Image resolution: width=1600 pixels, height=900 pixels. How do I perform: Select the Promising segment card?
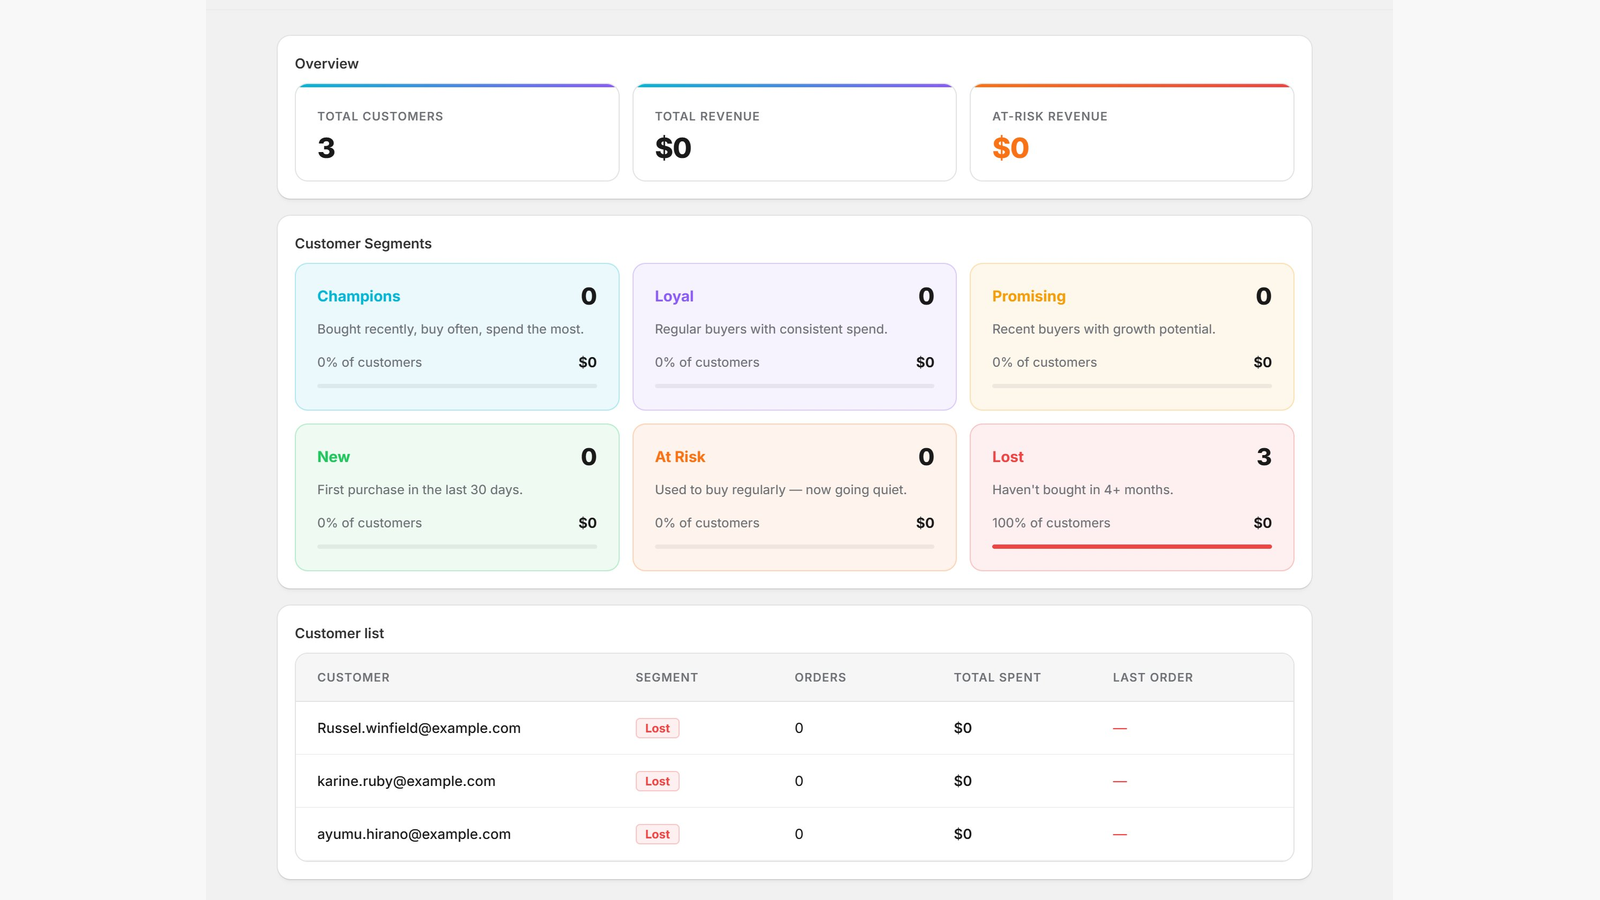1132,337
